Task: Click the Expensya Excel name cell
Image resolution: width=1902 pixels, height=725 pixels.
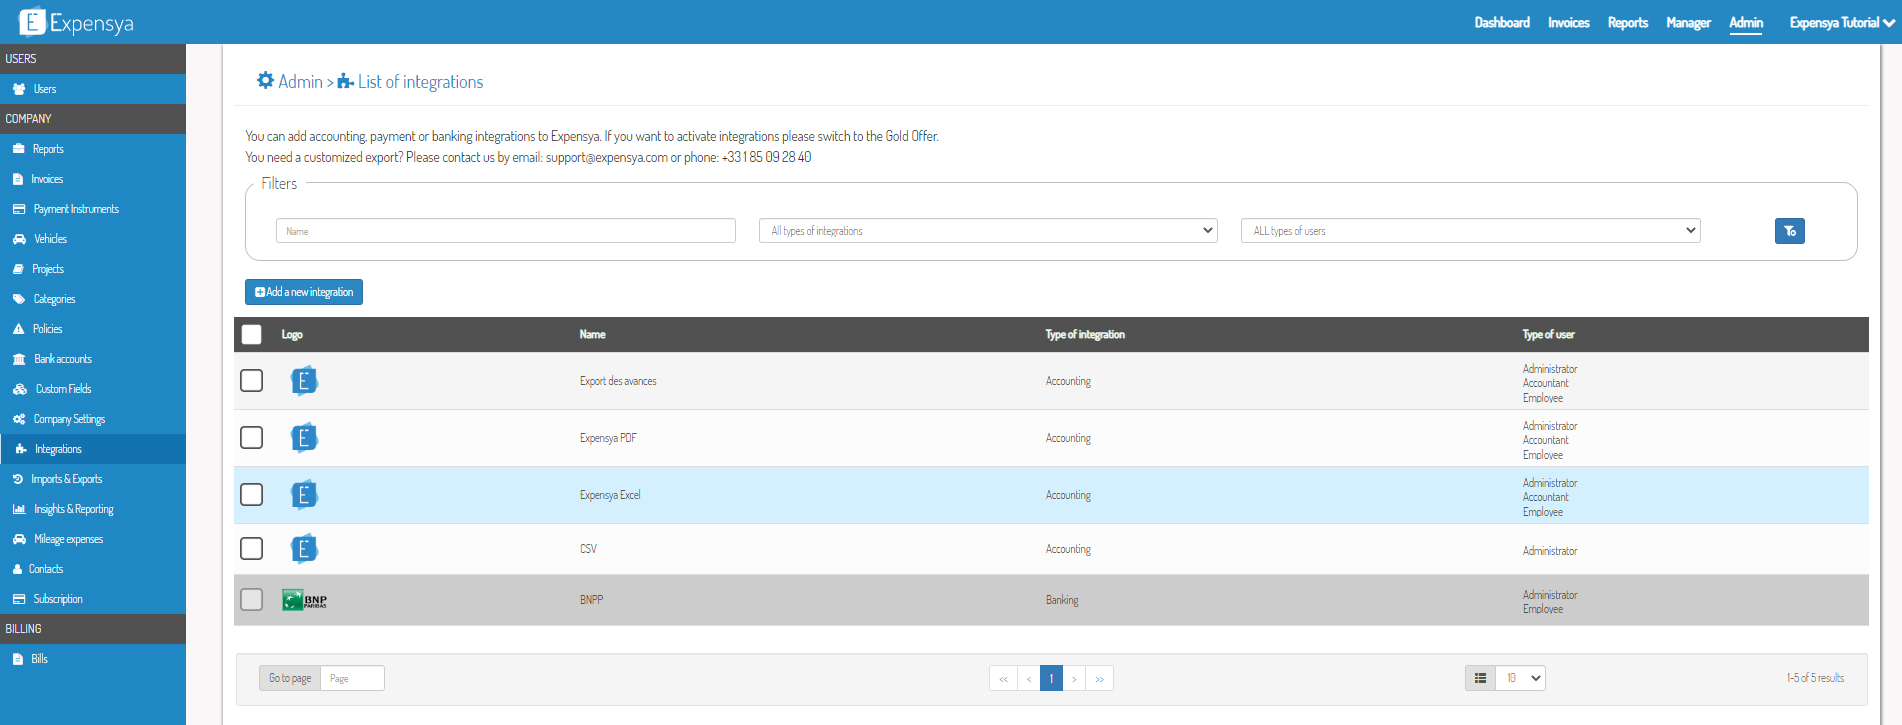Action: click(610, 495)
